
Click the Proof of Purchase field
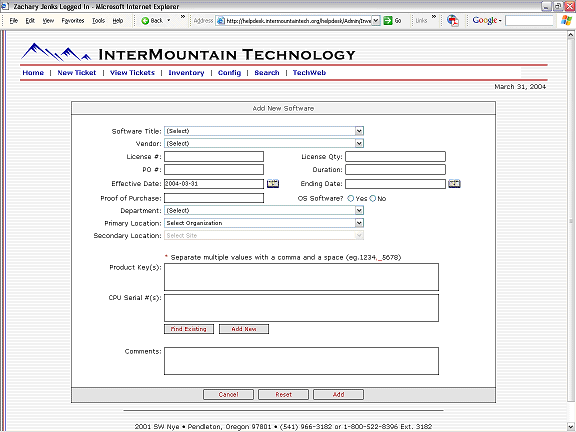pyautogui.click(x=214, y=198)
